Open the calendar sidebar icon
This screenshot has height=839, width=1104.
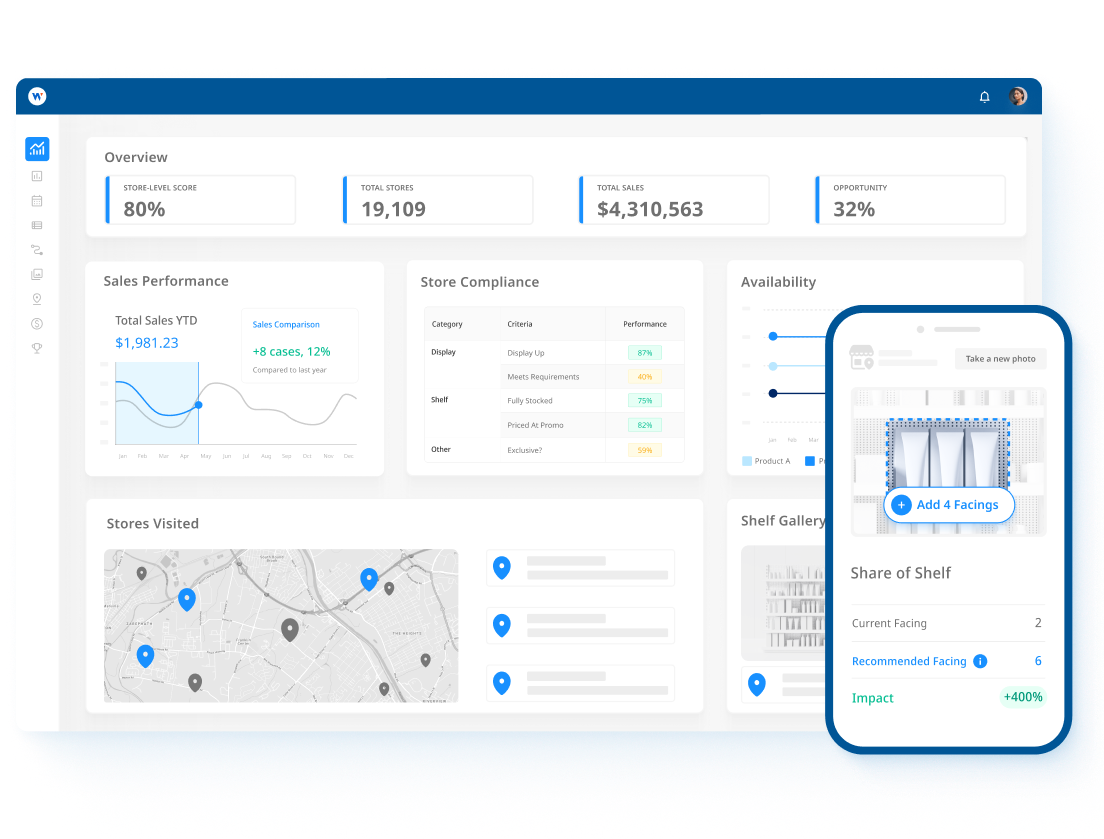37,201
